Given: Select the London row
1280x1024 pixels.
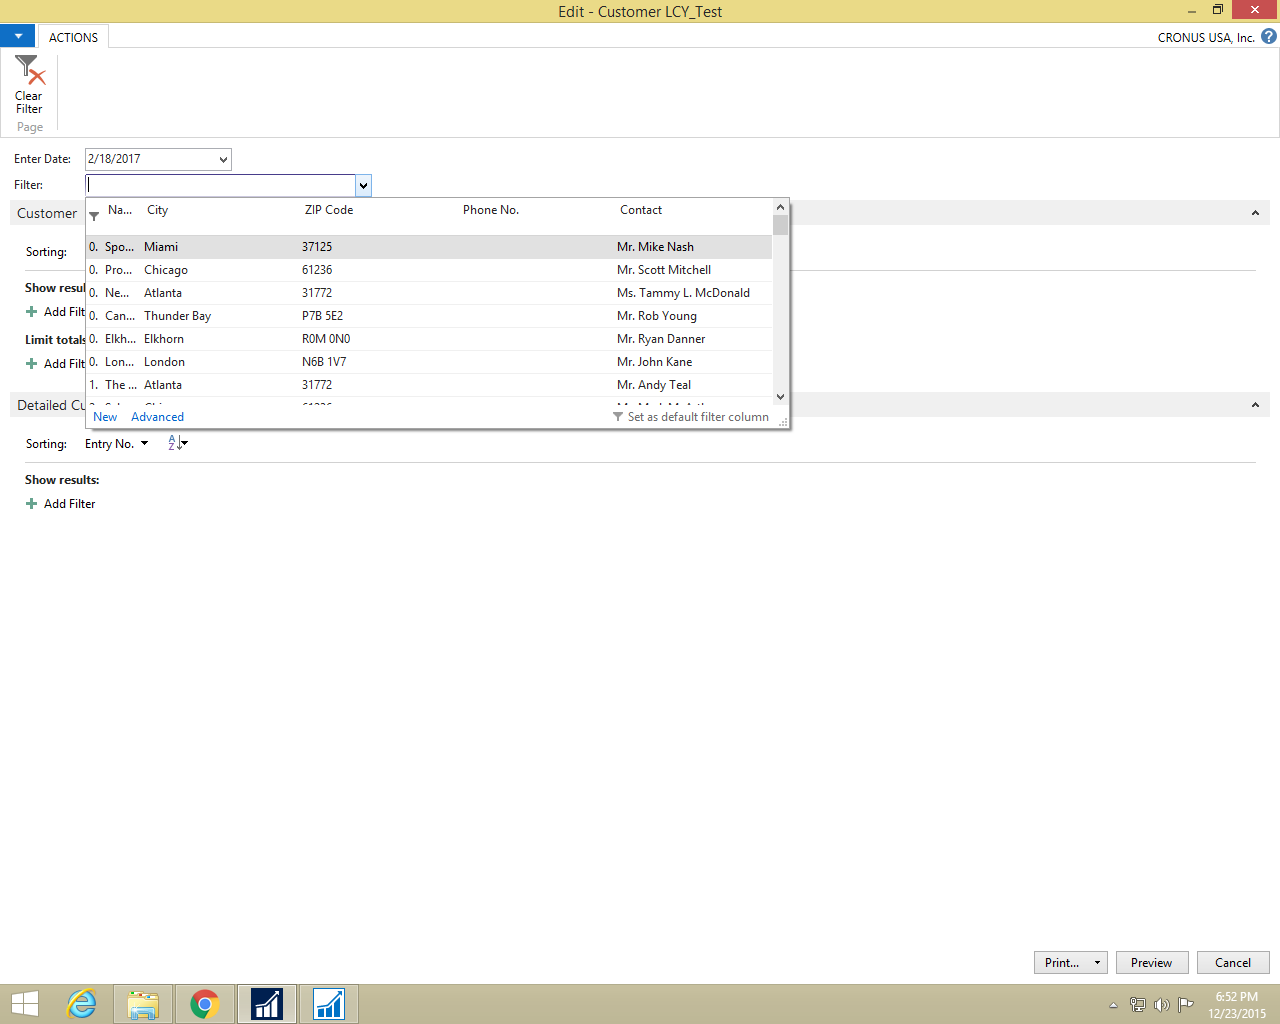Looking at the screenshot, I should pos(429,362).
